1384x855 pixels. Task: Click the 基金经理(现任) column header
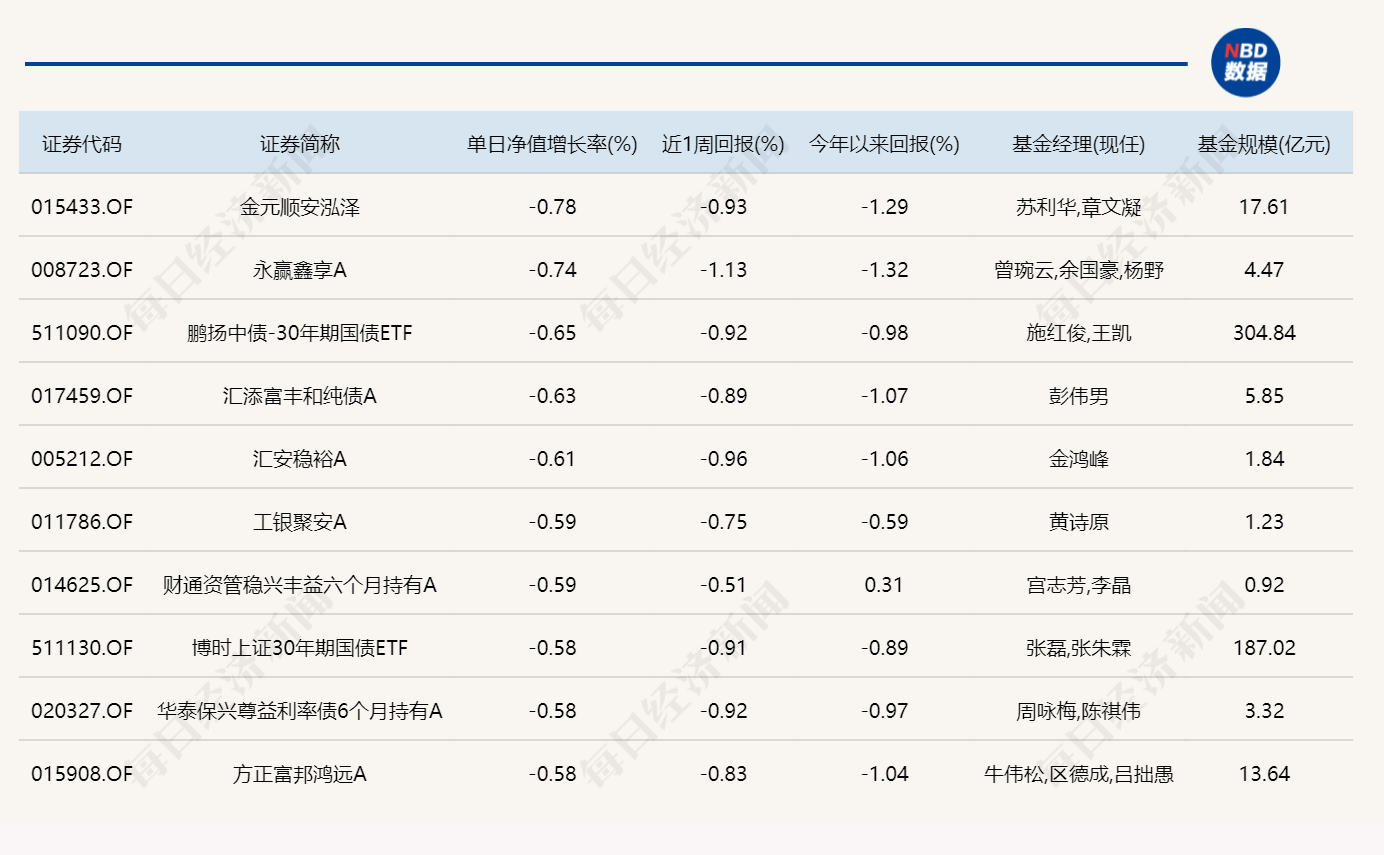(1078, 144)
